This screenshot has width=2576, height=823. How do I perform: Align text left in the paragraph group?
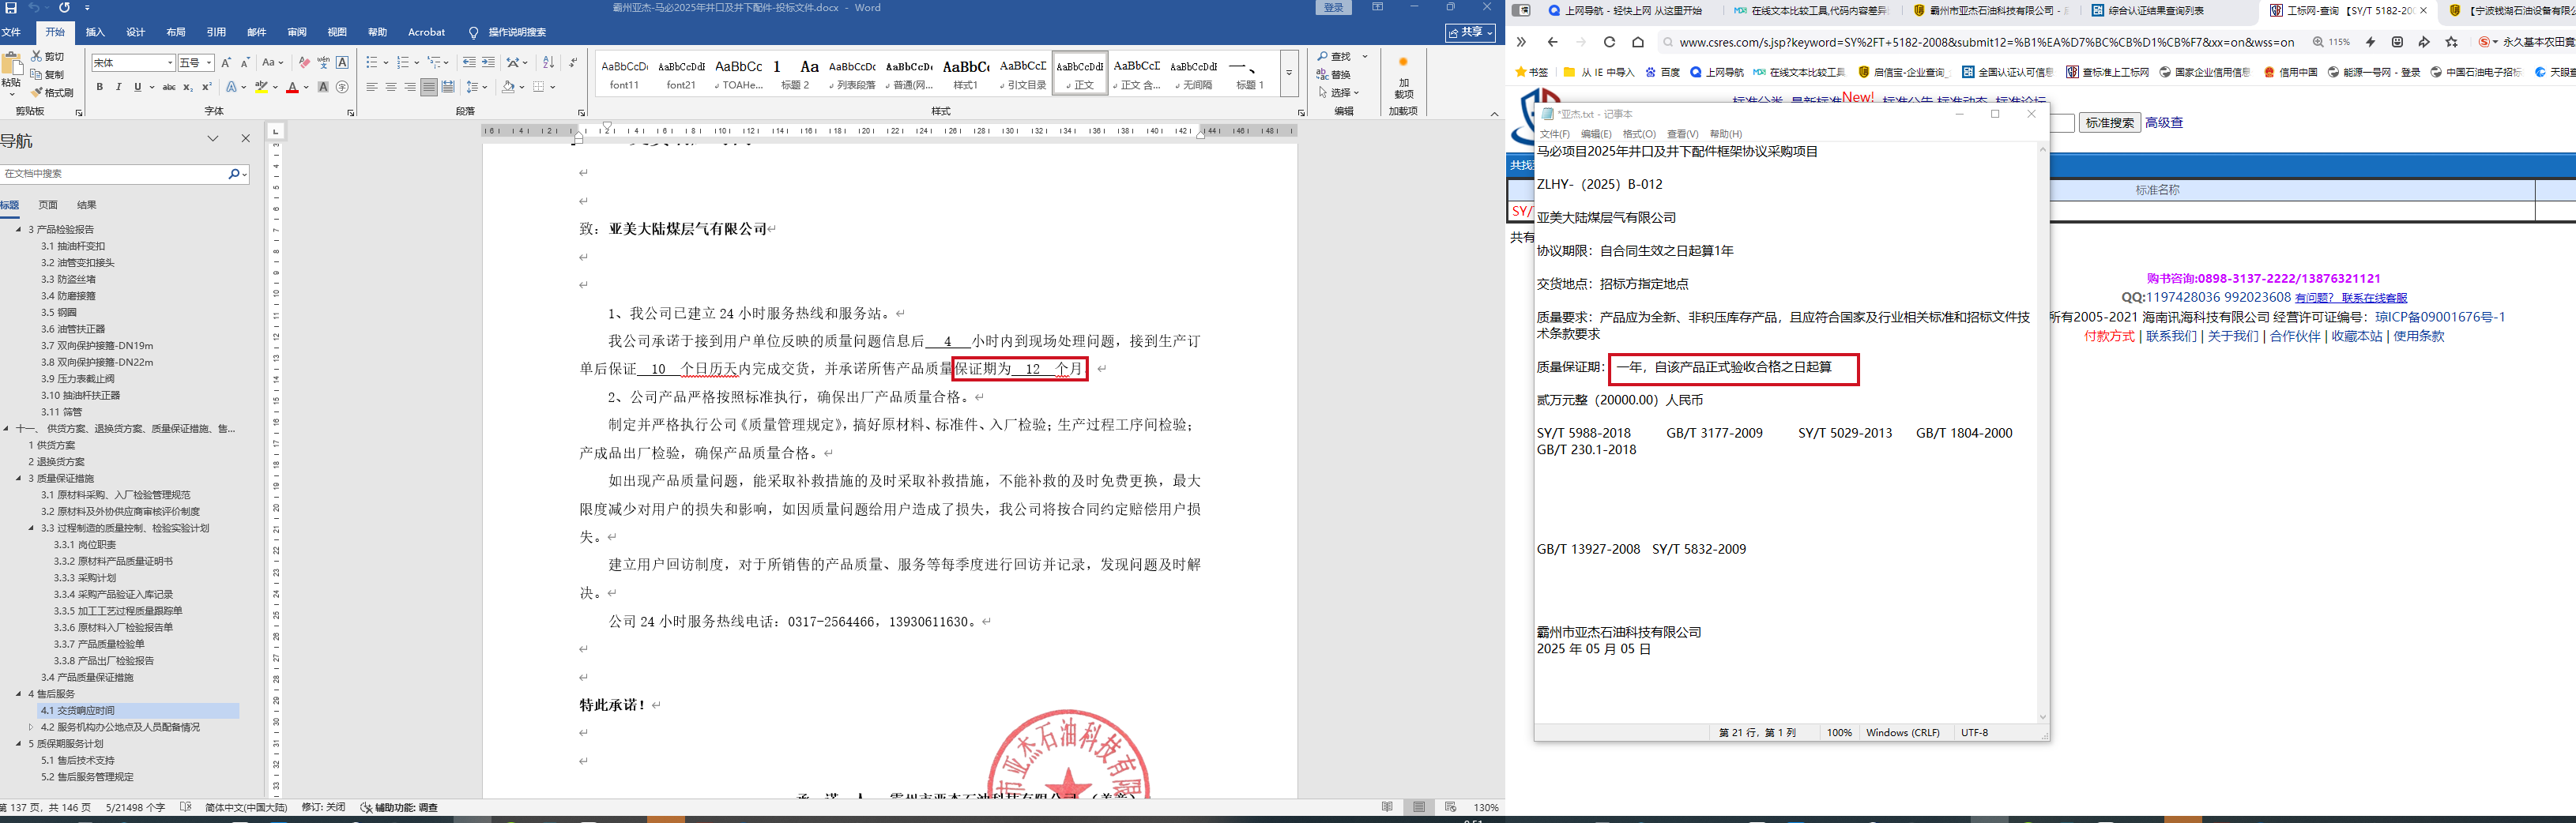pos(372,87)
